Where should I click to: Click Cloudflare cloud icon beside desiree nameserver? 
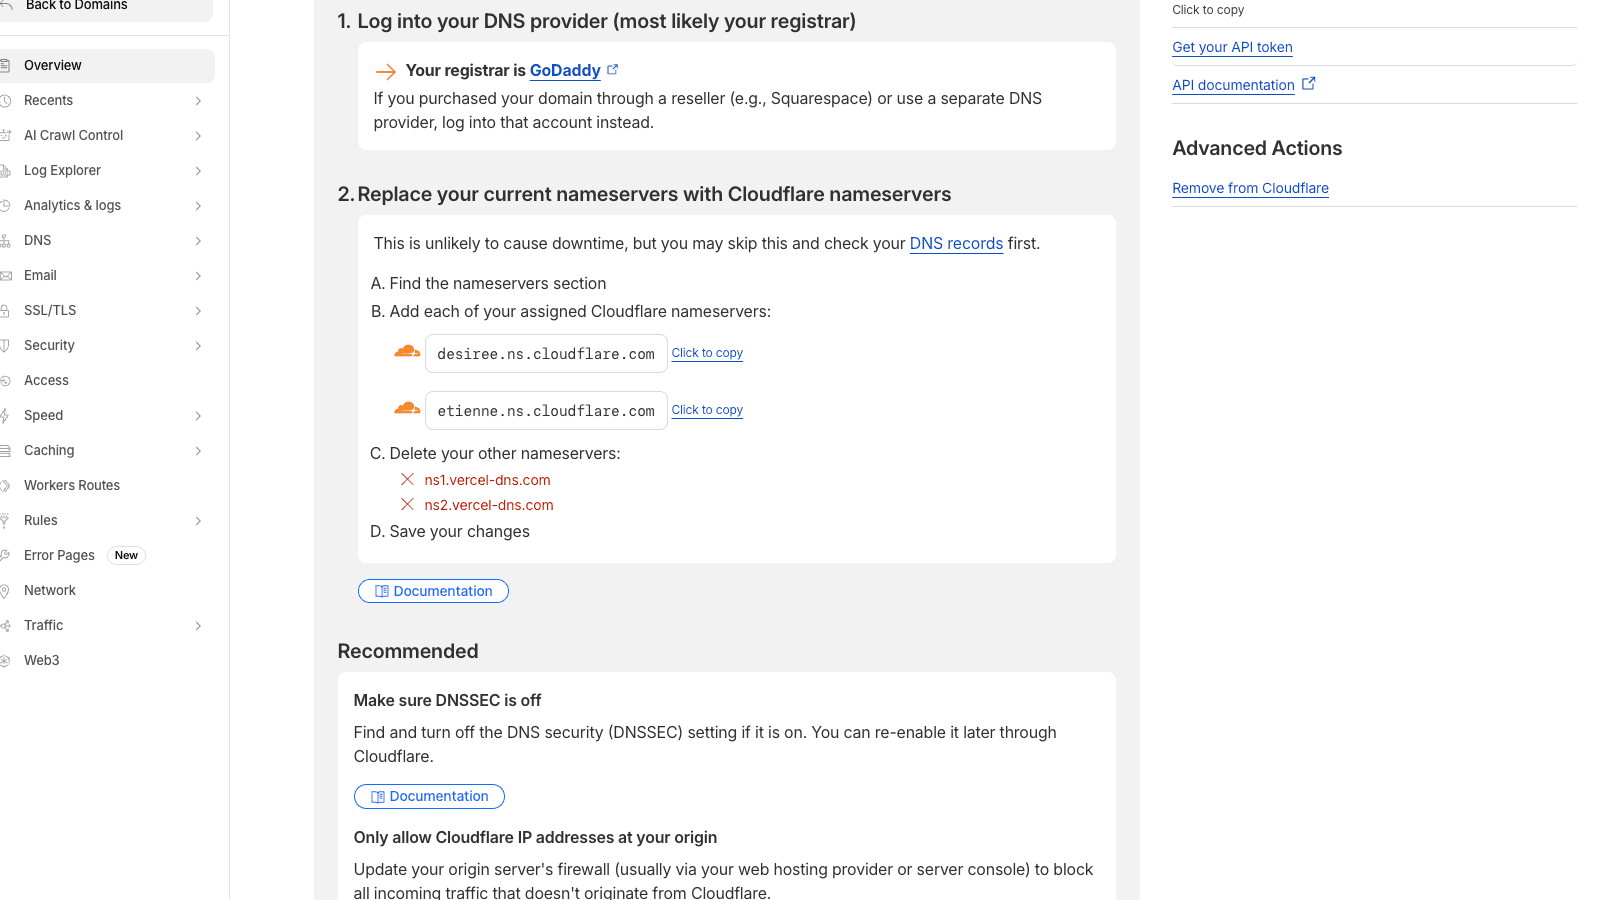point(407,352)
